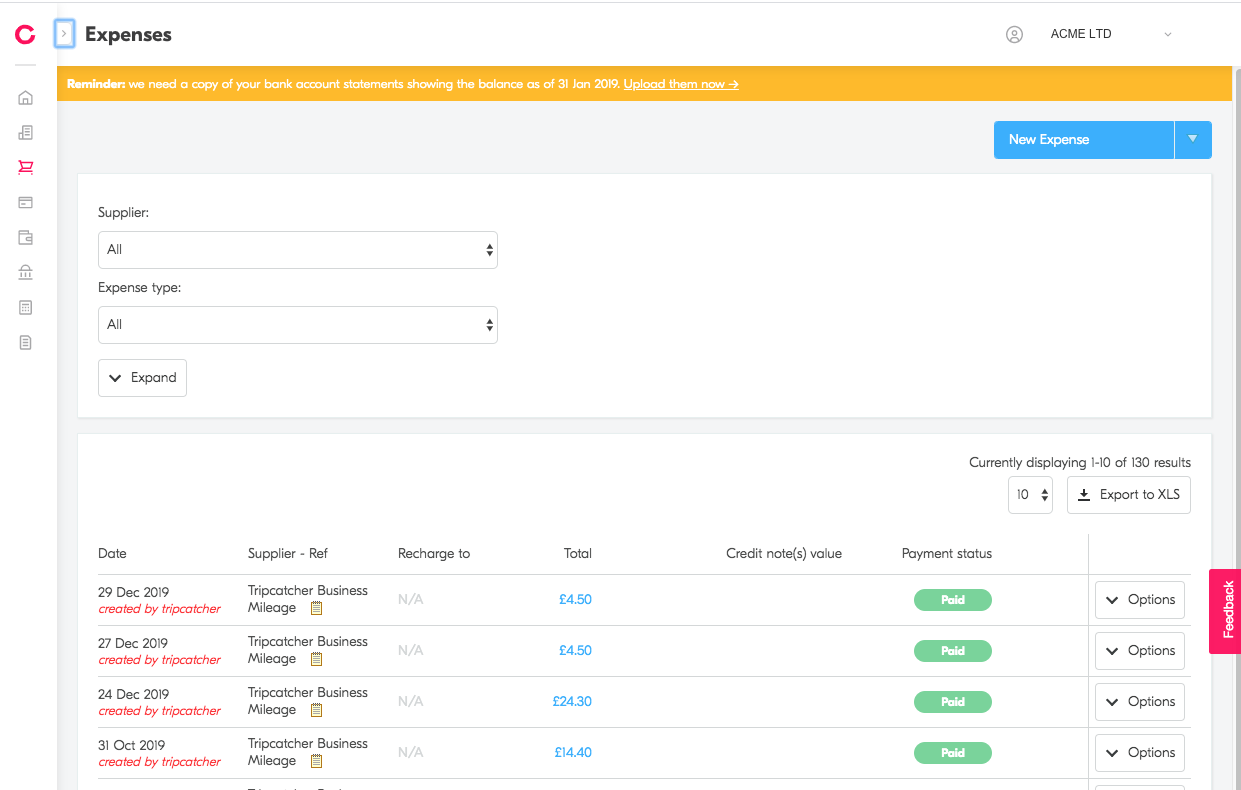Click the 'Payment status' column header
1241x790 pixels.
coord(947,554)
